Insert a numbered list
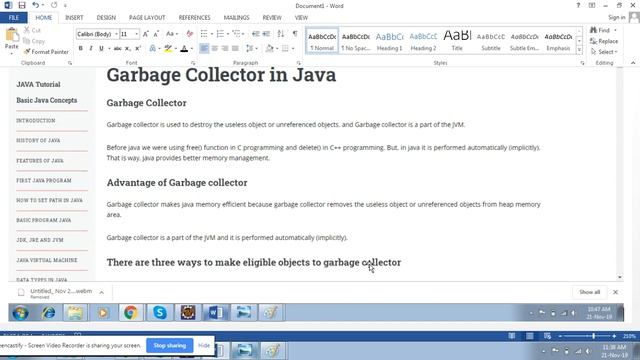This screenshot has width=640, height=360. [x=220, y=34]
